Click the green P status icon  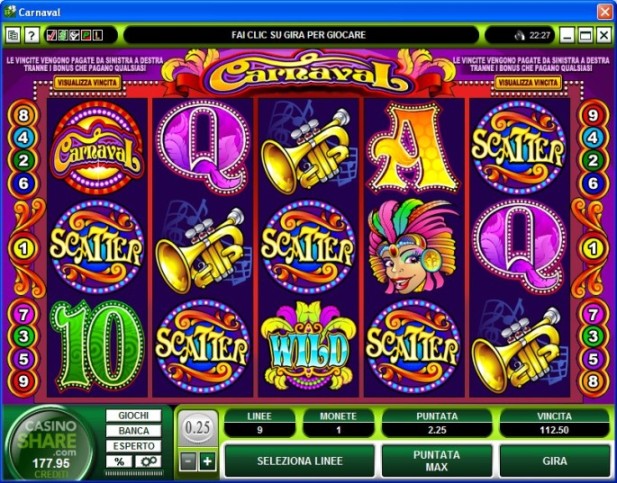coord(86,36)
